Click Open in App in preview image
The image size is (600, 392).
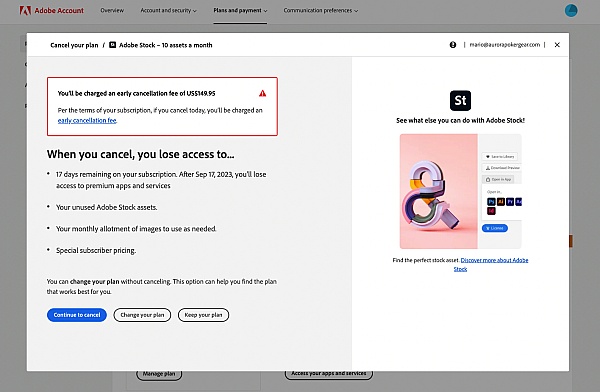(498, 179)
